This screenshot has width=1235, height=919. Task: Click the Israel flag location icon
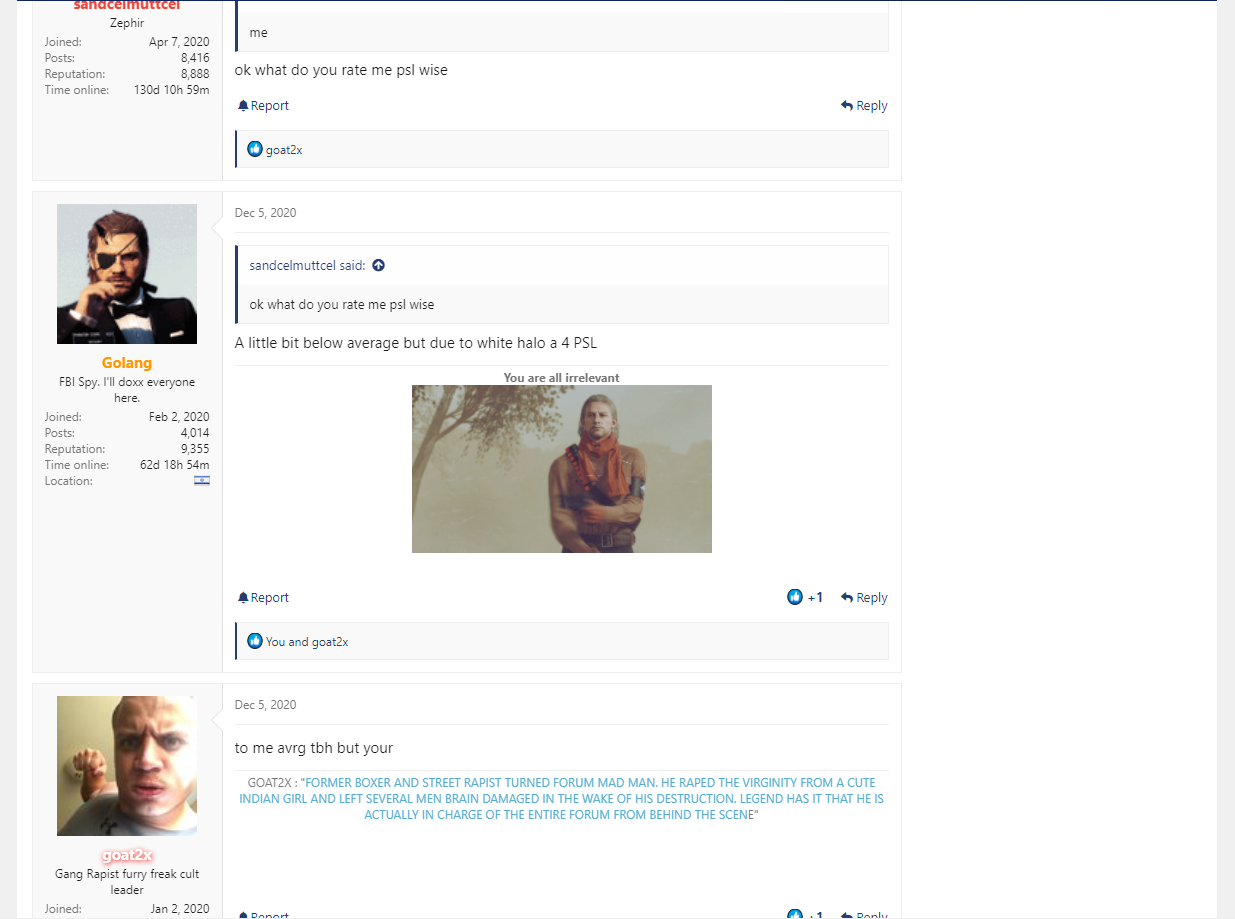(202, 481)
